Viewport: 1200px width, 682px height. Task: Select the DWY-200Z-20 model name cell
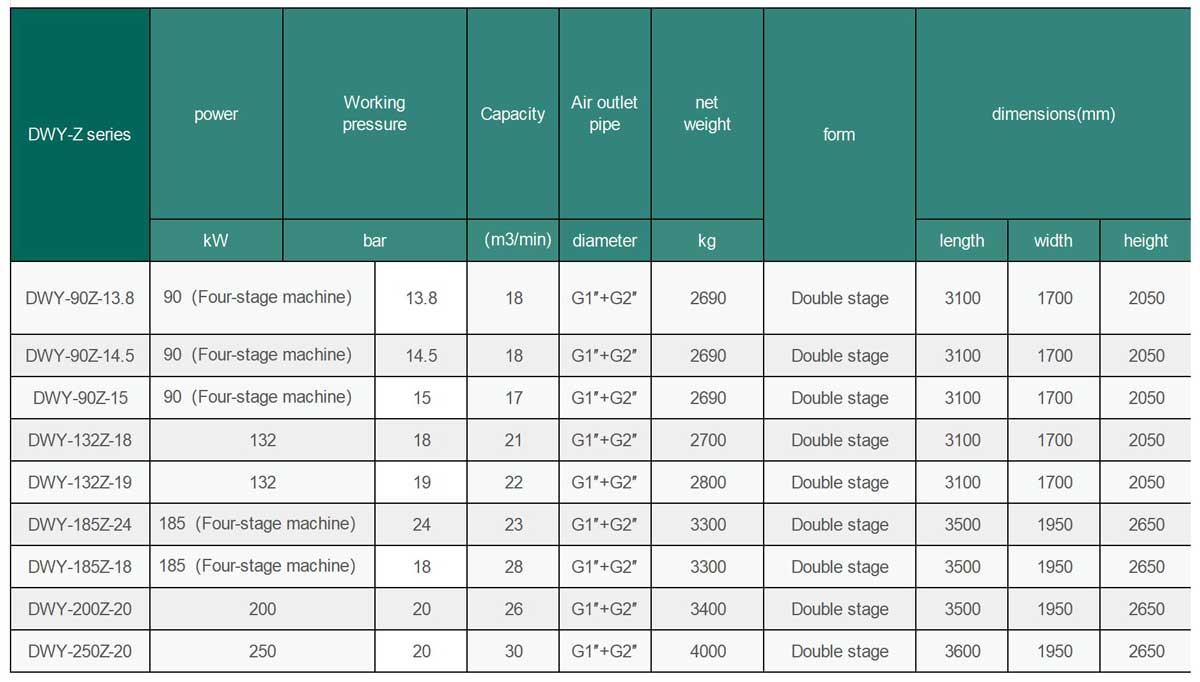point(80,609)
